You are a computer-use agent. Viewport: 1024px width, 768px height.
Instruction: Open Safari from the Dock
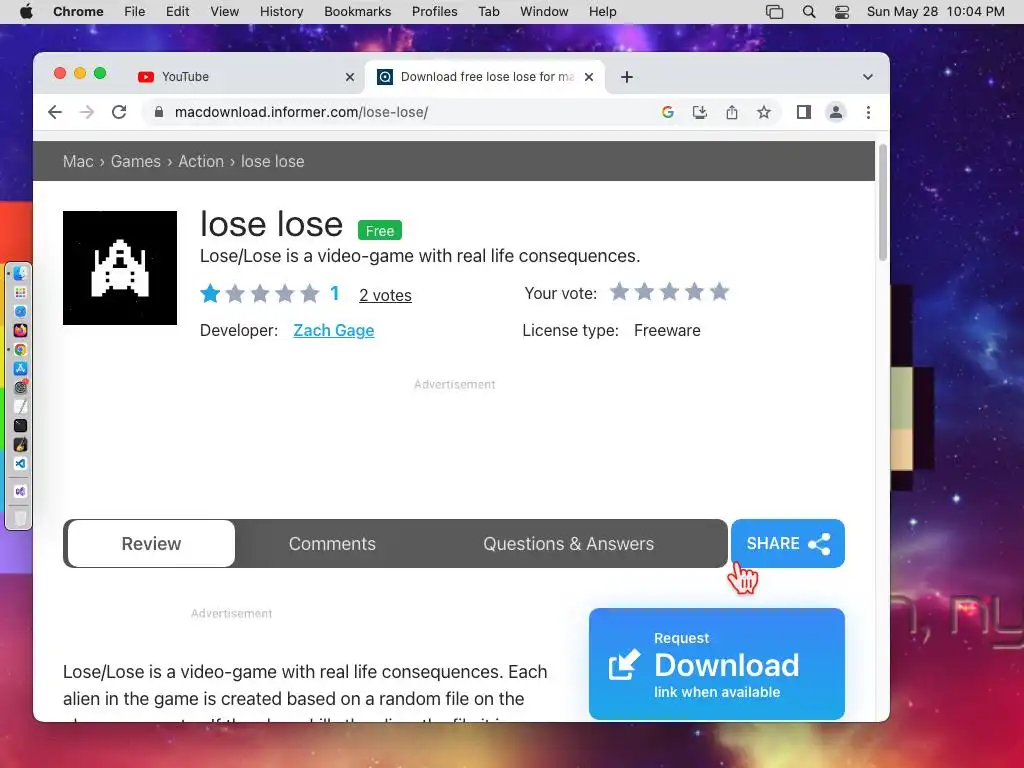coord(20,312)
